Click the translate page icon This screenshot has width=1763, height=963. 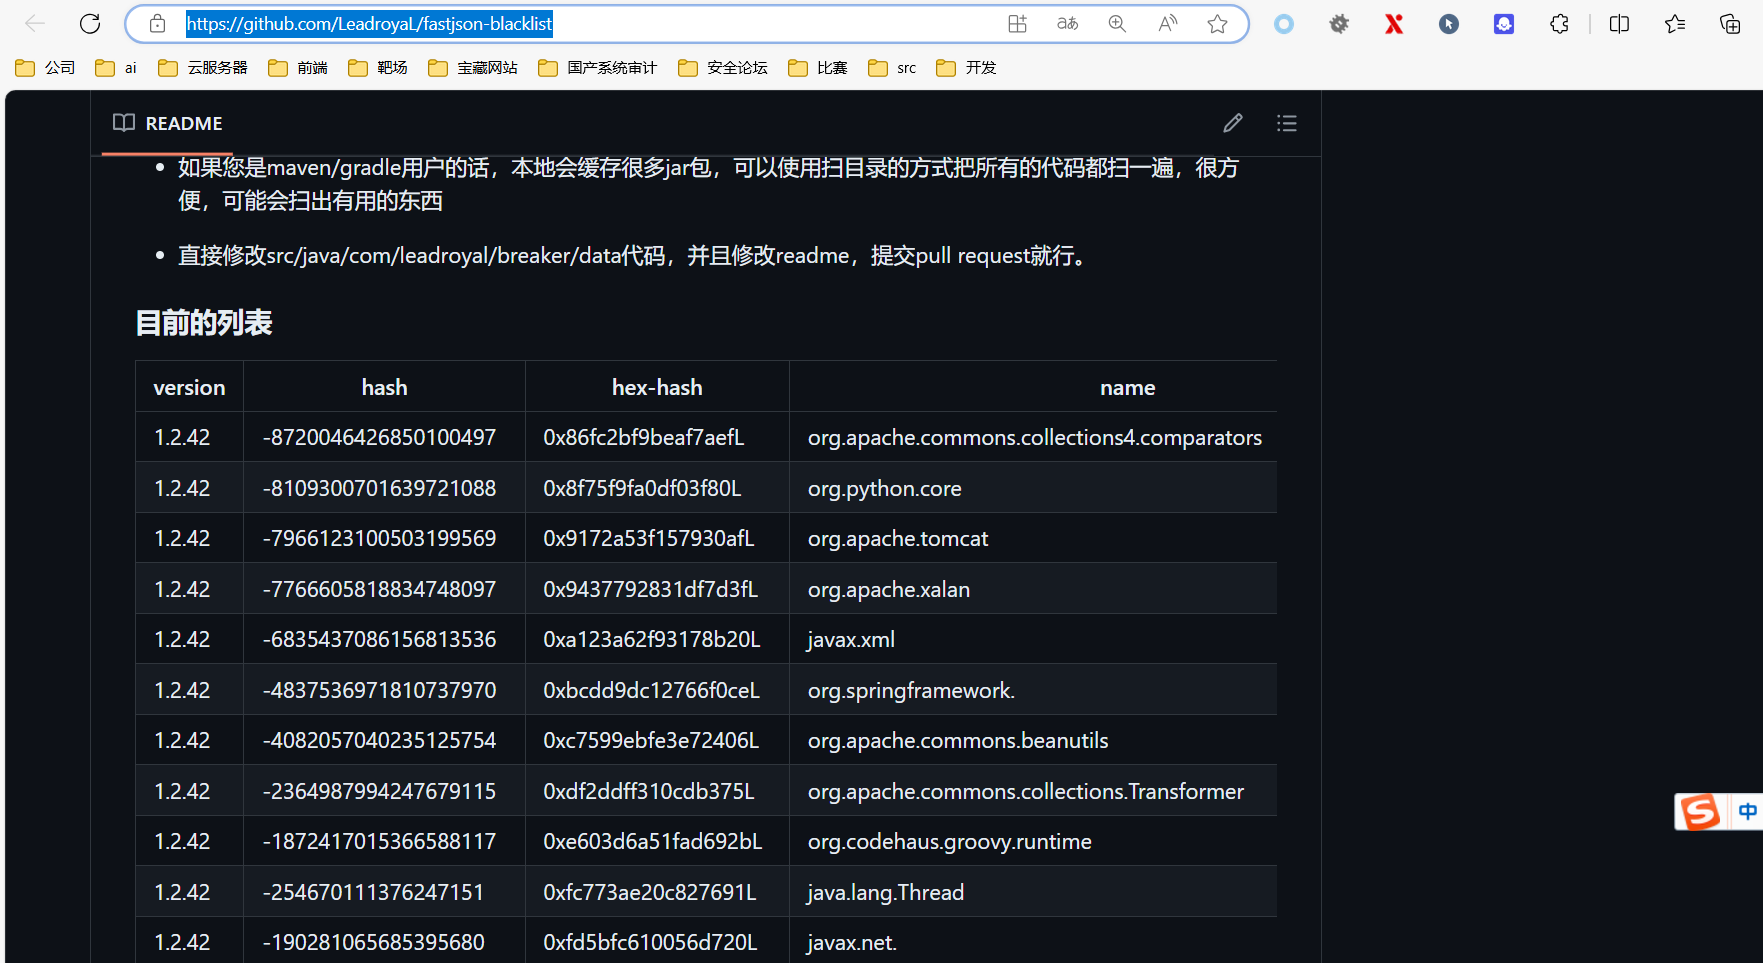tap(1067, 24)
